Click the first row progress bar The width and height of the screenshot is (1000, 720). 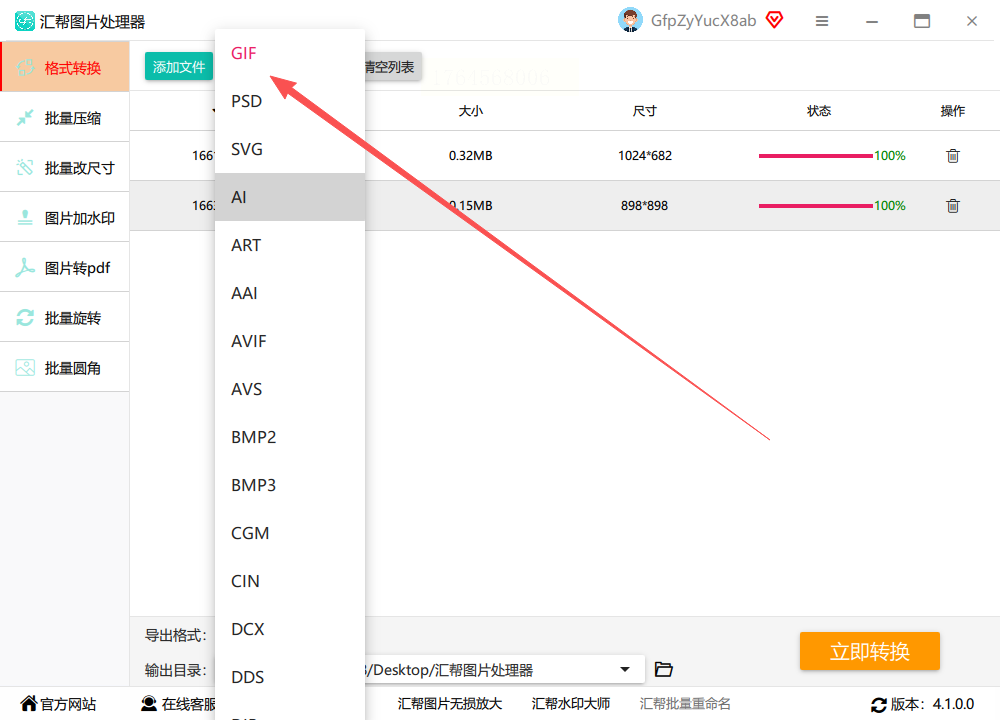click(816, 156)
